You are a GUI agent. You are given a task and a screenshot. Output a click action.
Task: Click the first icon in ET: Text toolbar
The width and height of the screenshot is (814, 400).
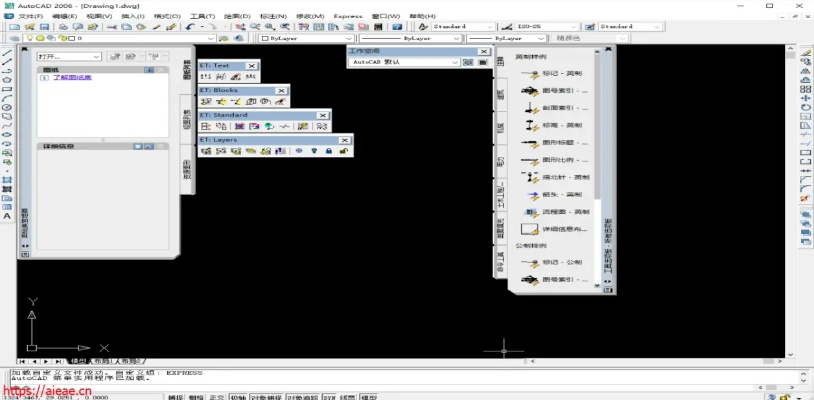coord(206,76)
